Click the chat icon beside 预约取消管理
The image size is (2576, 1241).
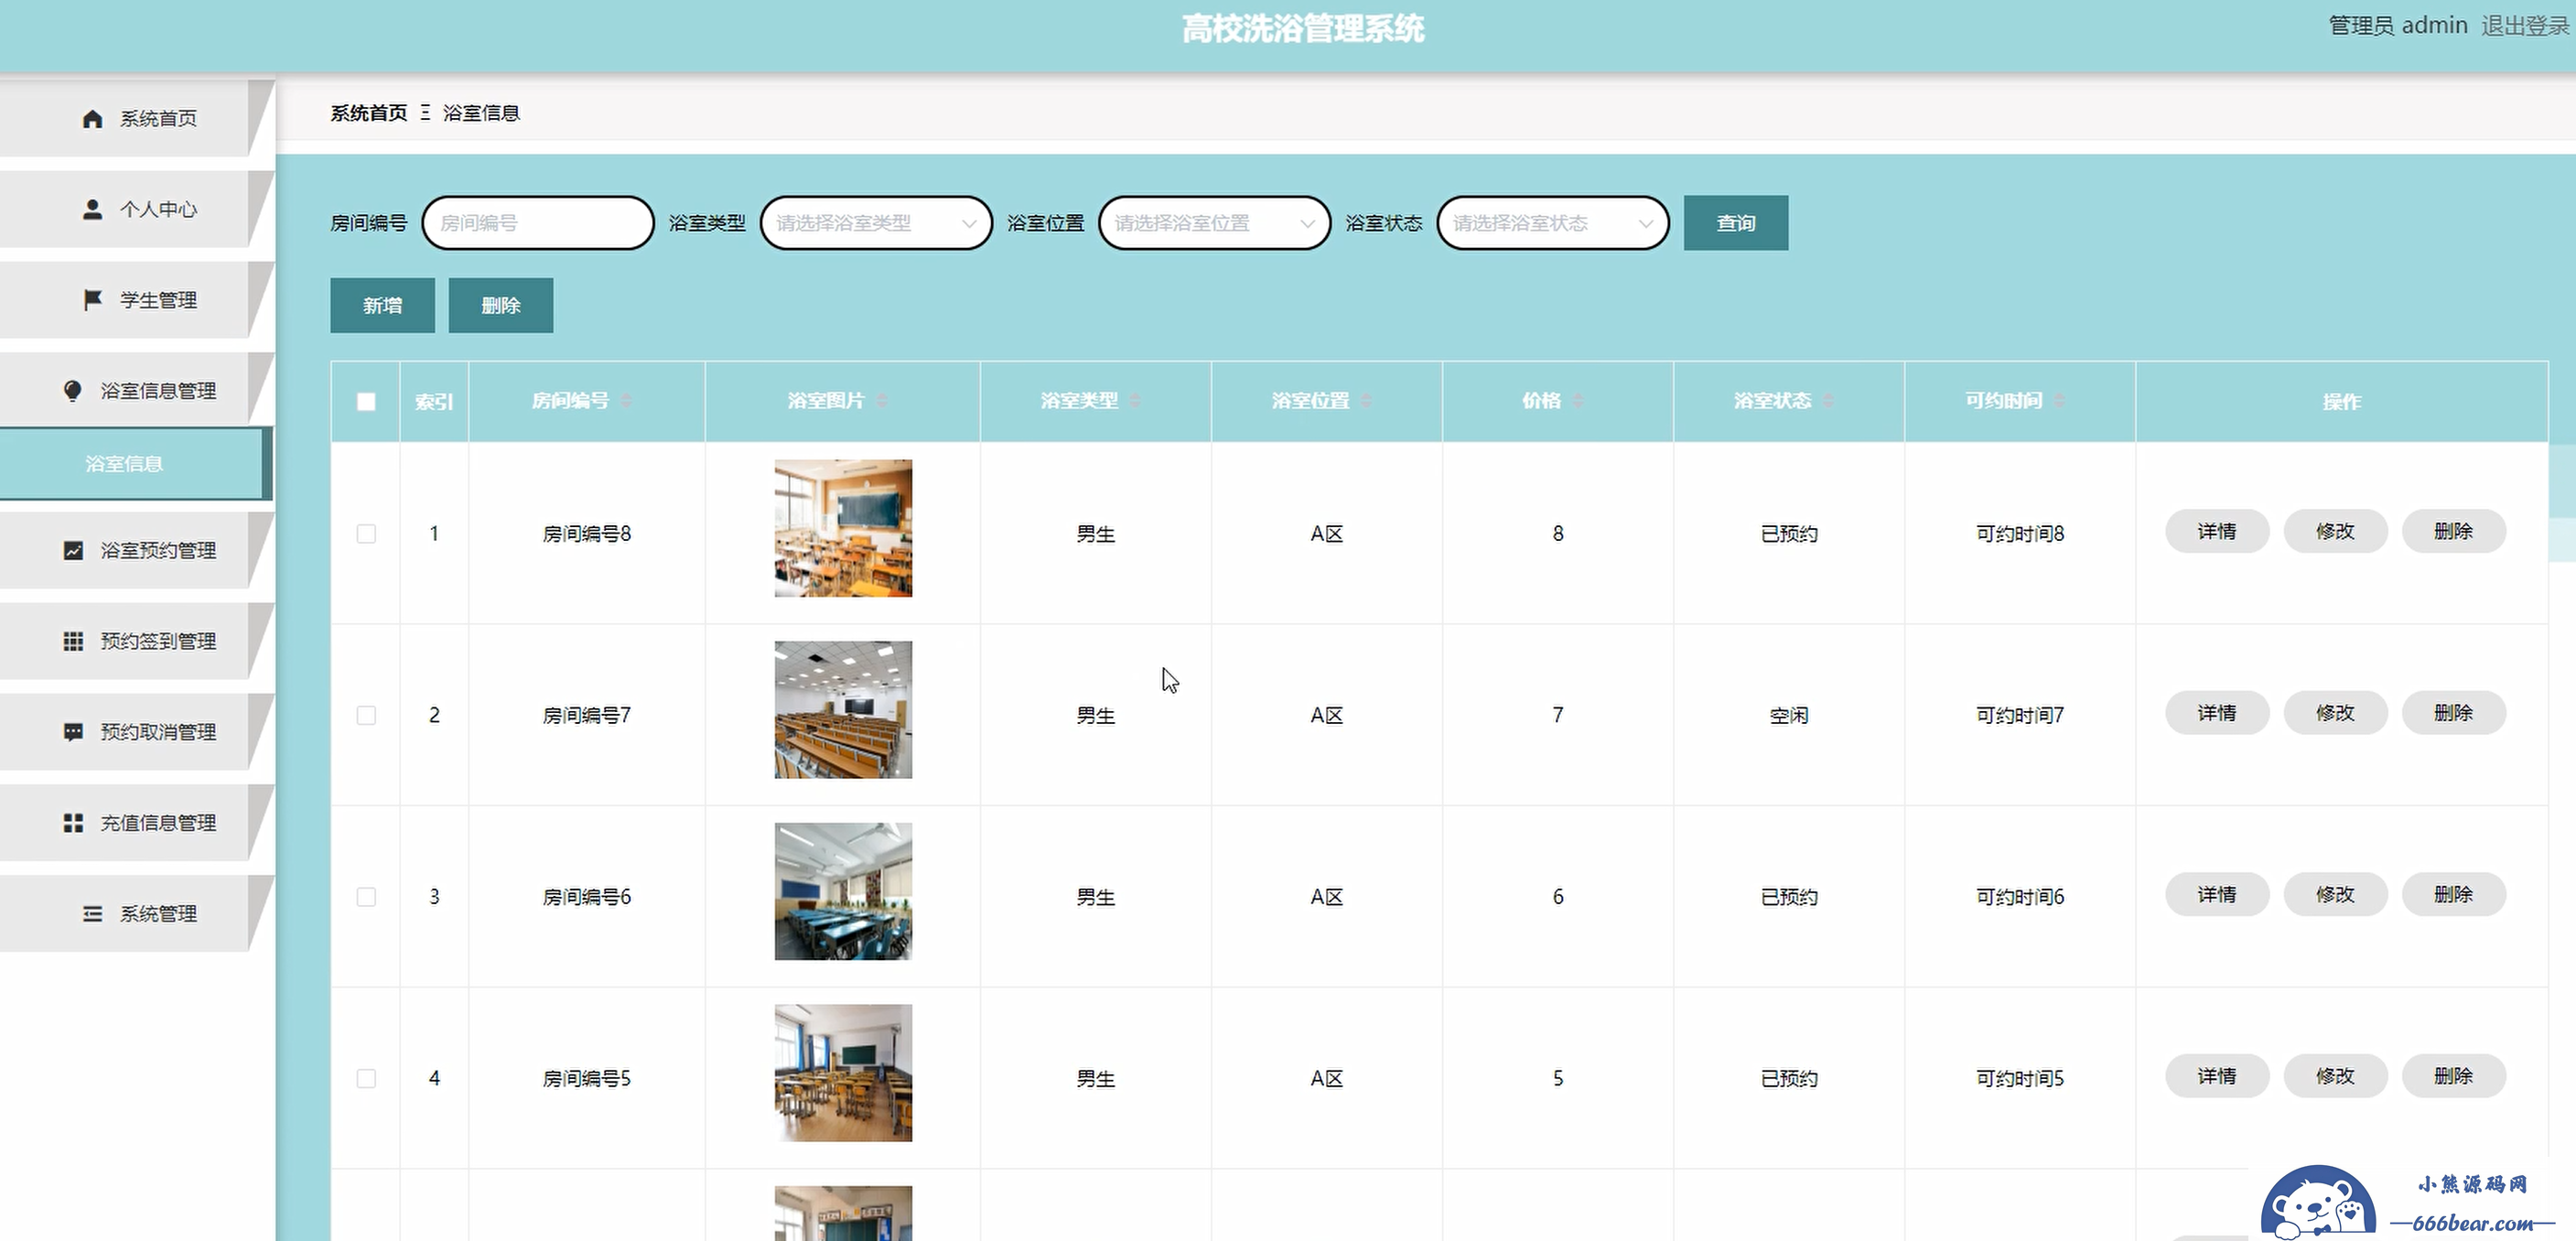73,732
